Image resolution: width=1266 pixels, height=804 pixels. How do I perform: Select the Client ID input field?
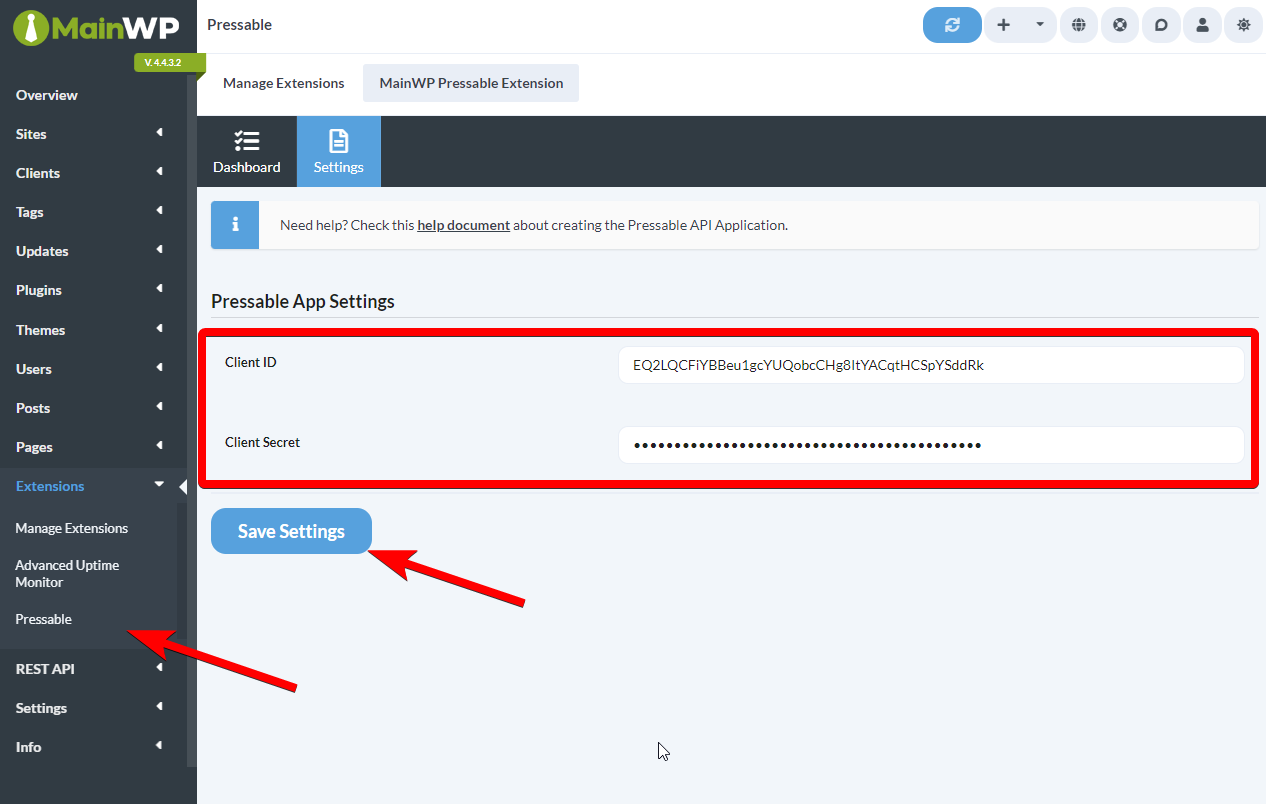[x=930, y=365]
